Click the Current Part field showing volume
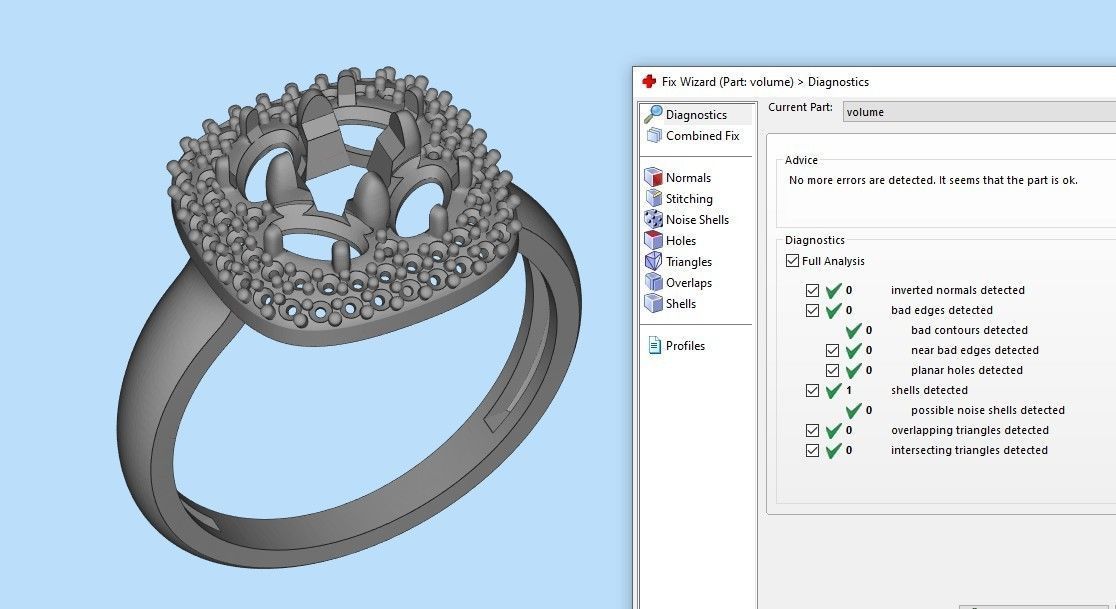Image resolution: width=1116 pixels, height=609 pixels. 979,112
